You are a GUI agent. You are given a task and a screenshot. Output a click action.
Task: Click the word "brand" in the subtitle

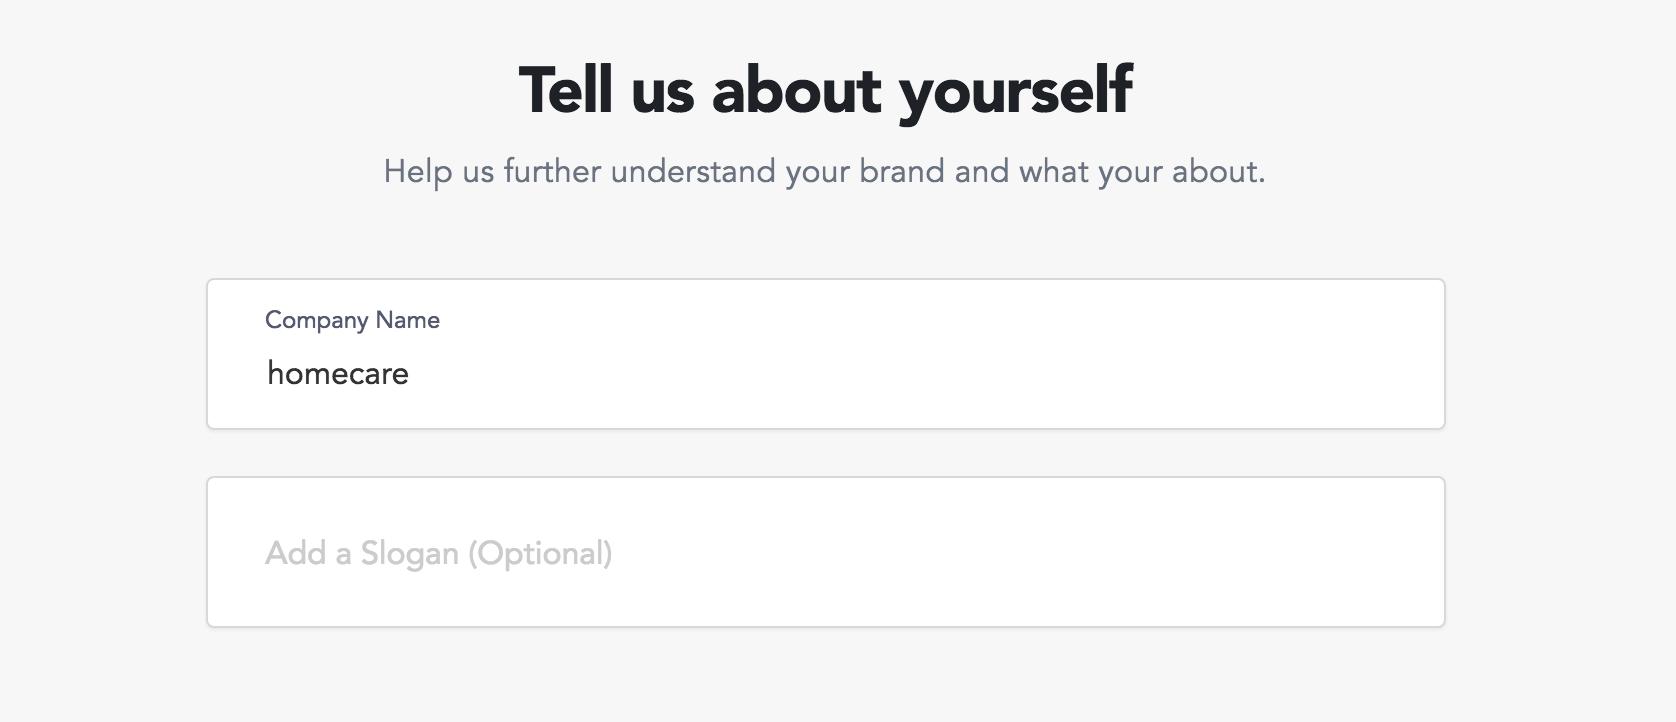click(x=901, y=172)
